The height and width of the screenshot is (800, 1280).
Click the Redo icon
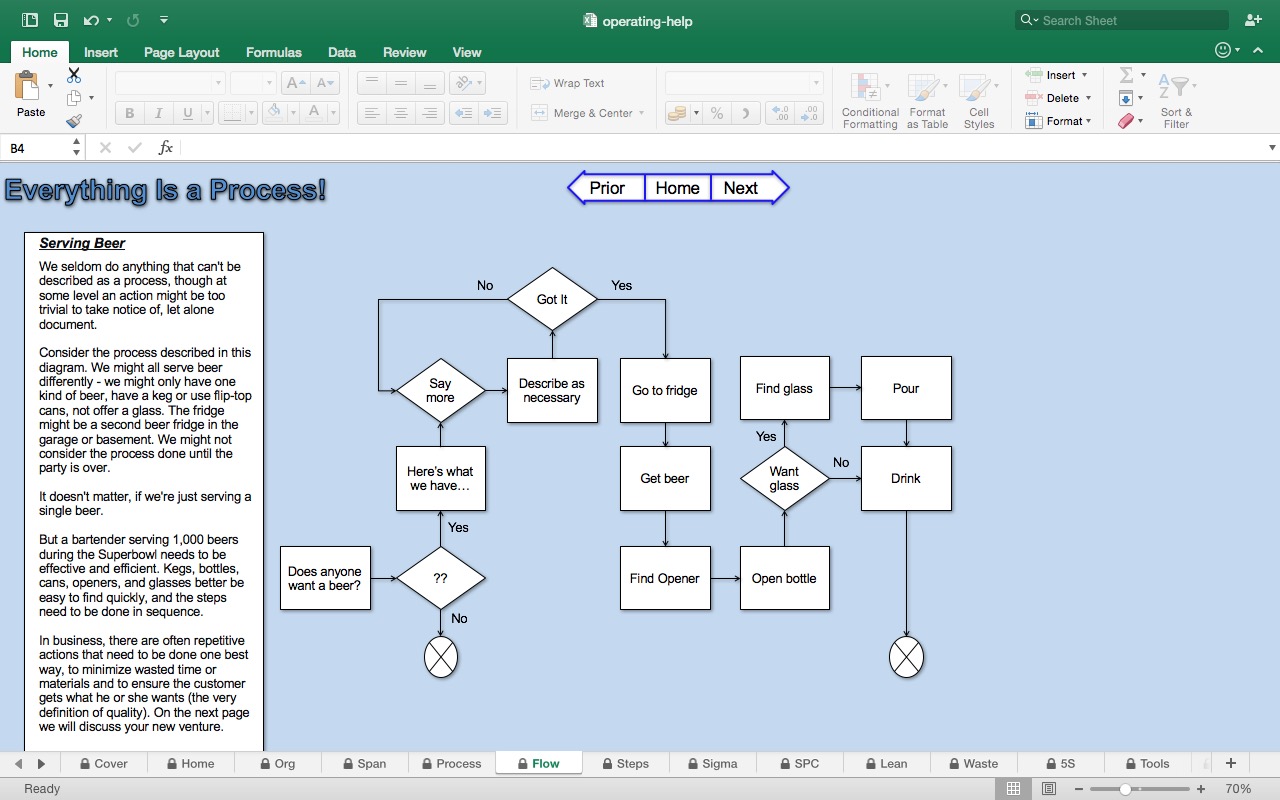click(134, 20)
